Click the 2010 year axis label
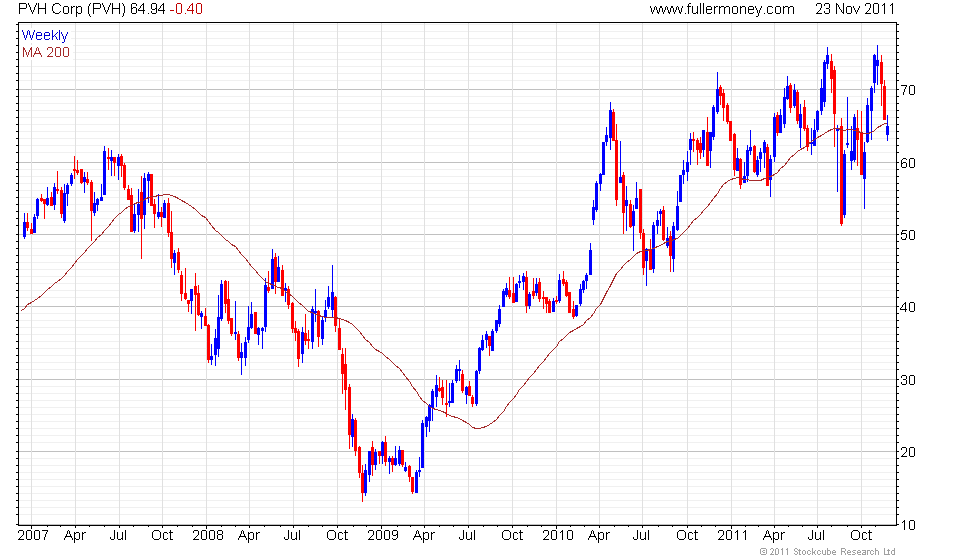 [x=558, y=536]
